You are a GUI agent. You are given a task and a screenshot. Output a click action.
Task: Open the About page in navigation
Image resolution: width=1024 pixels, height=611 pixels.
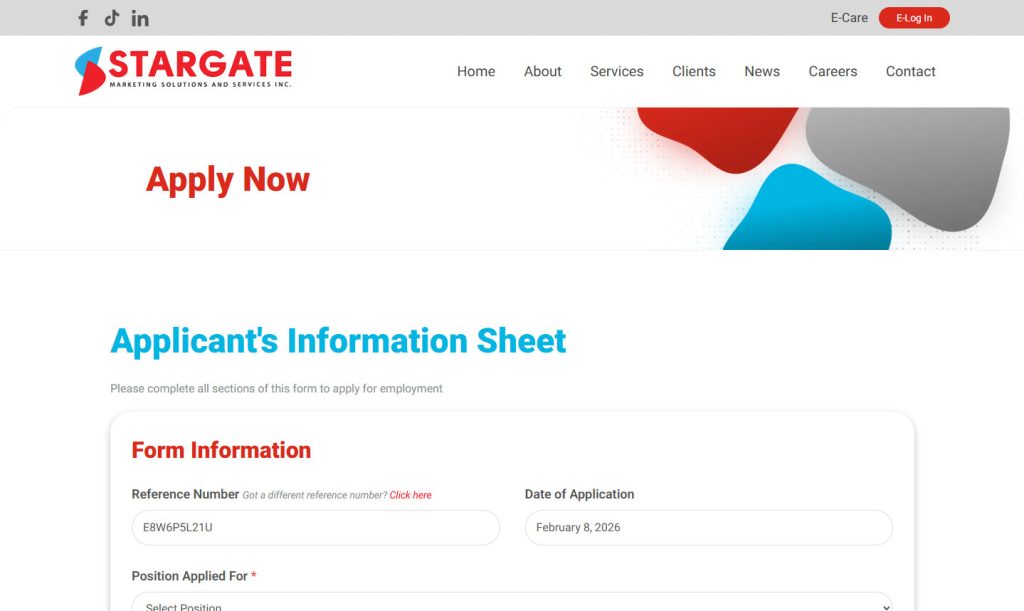tap(543, 71)
